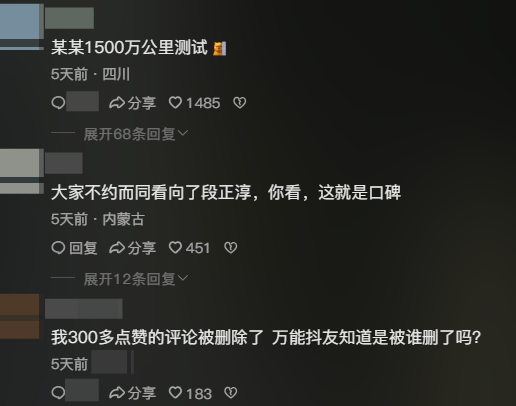The image size is (516, 406).
Task: Click share arrow on the 四川 comment
Action: click(x=117, y=103)
